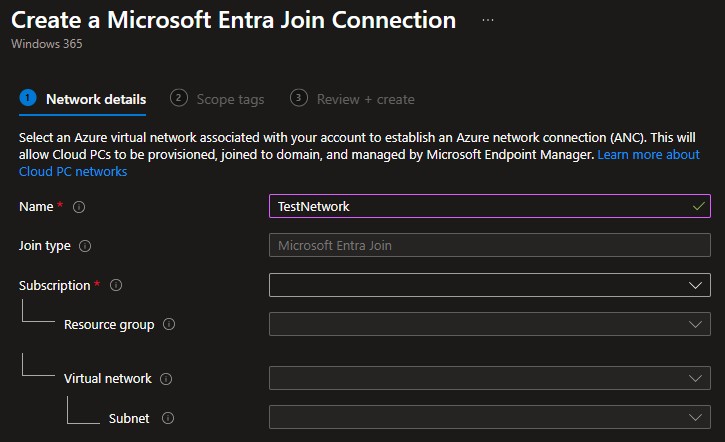Viewport: 725px width, 442px height.
Task: Click the Resource group info icon
Action: pos(169,325)
